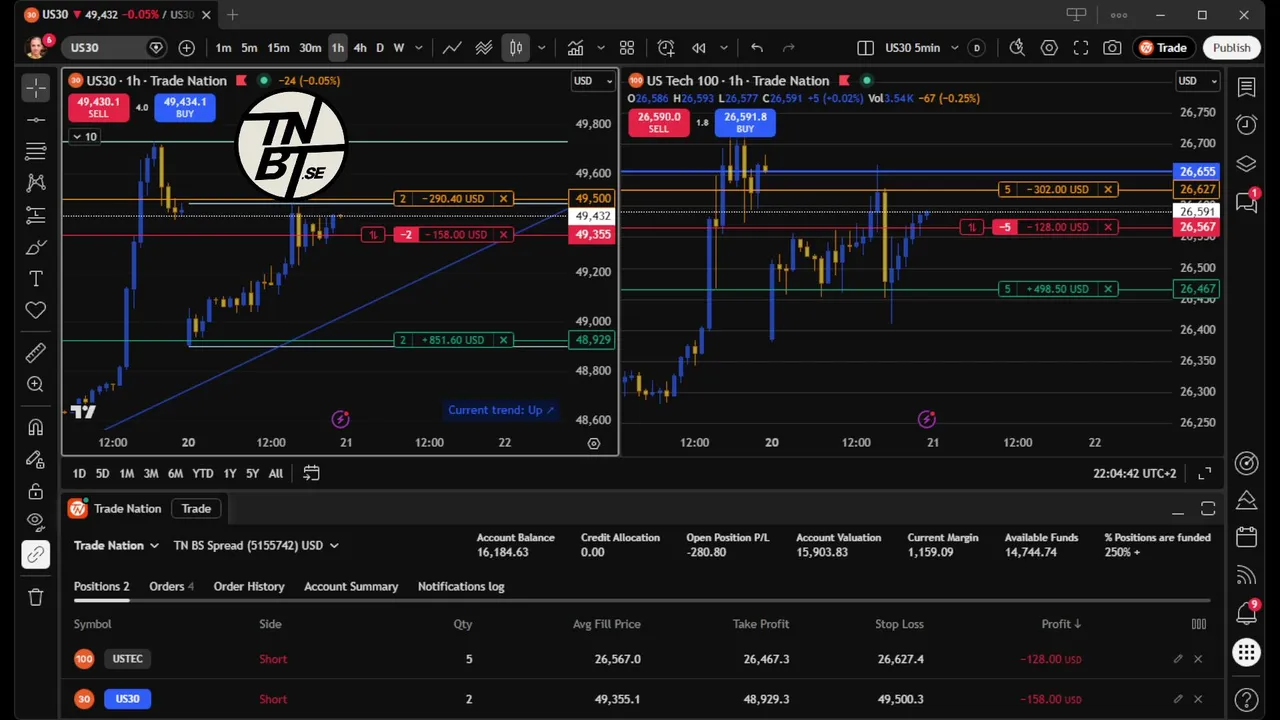Open the indicator templates grid

pos(627,47)
